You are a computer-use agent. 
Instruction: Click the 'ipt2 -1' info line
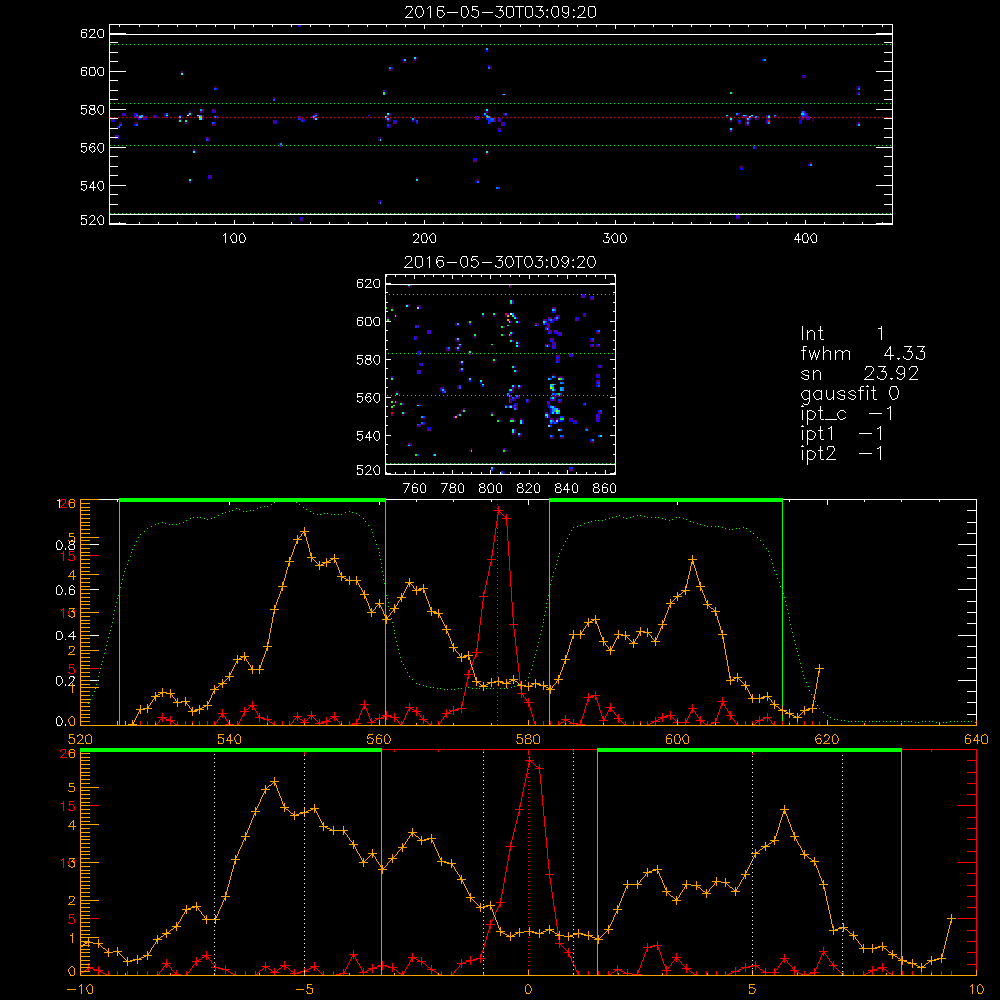click(842, 453)
